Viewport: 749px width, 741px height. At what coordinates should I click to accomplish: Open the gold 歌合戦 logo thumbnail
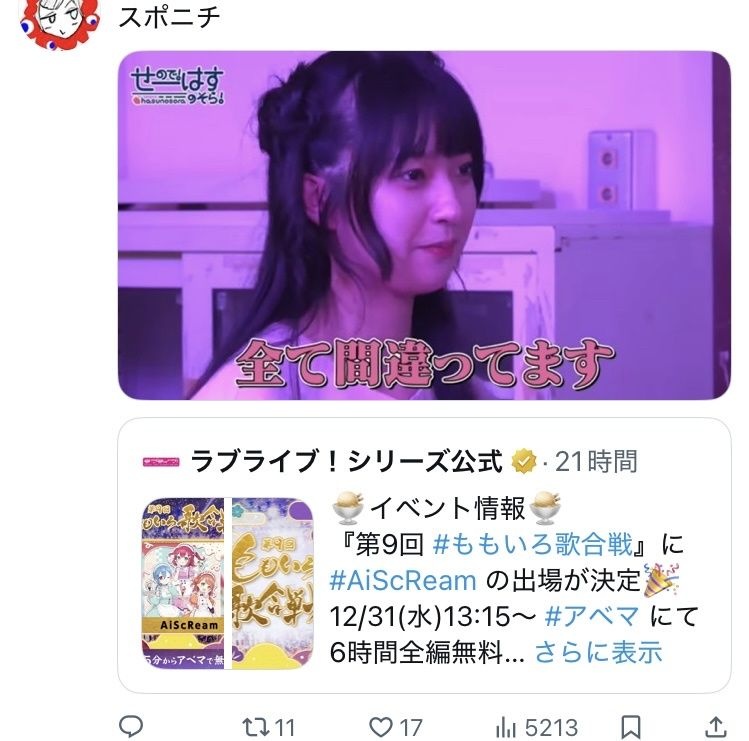(x=273, y=583)
